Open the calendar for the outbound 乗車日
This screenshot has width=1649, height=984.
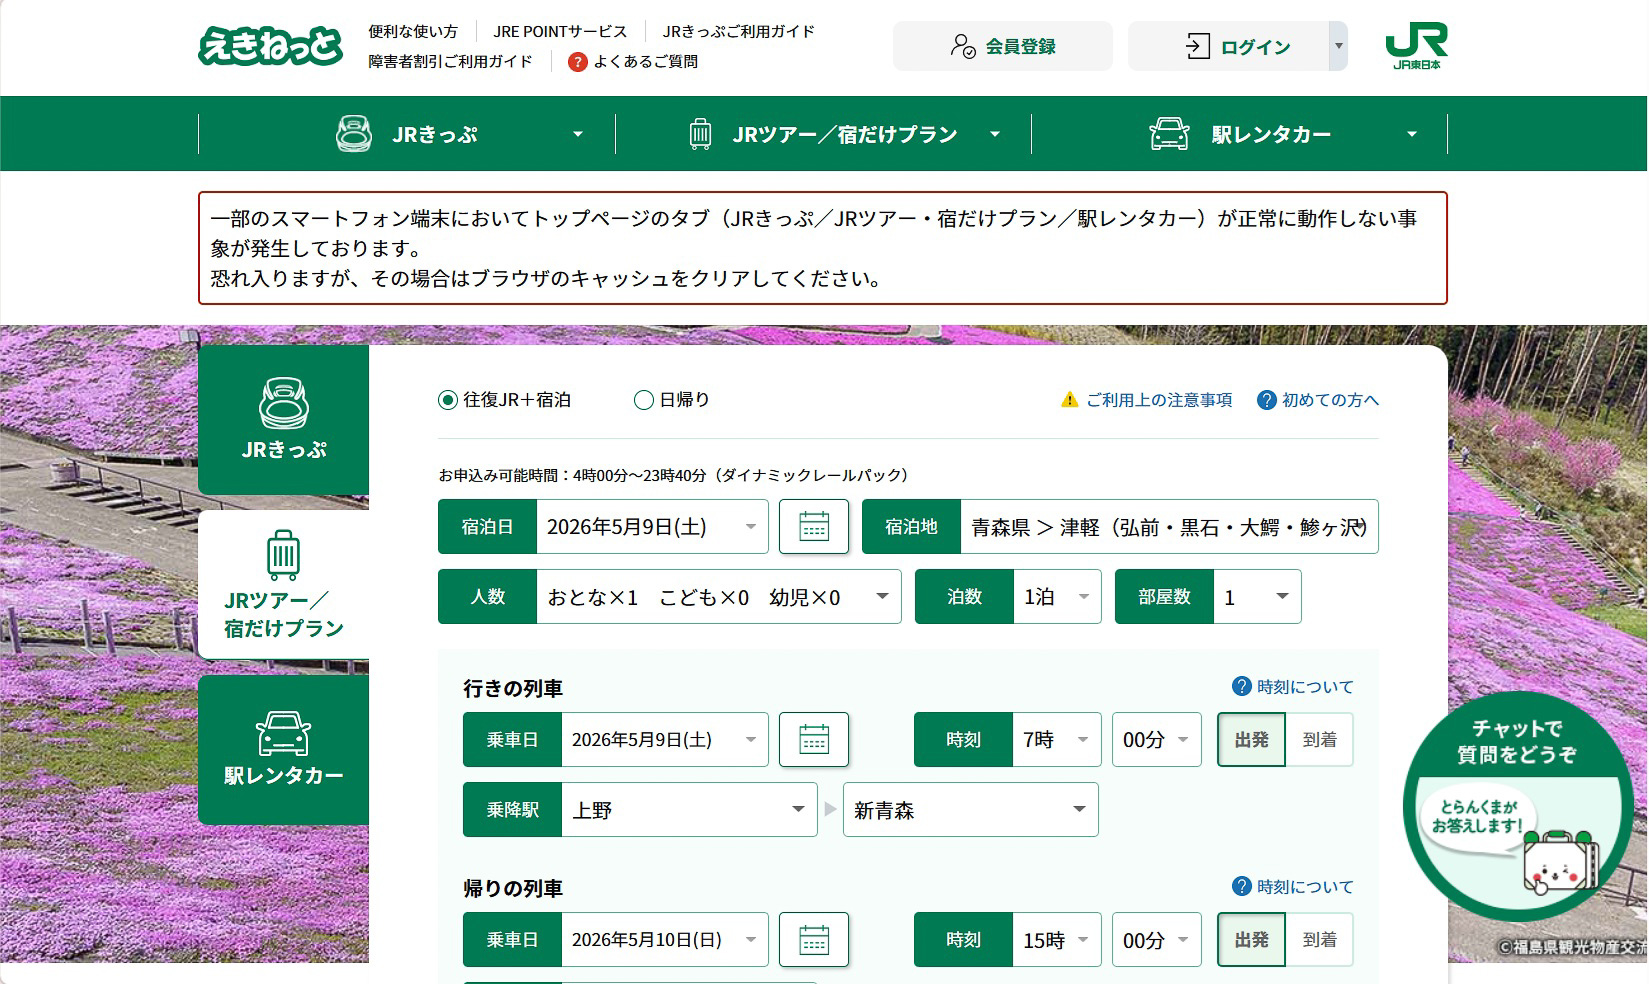coord(814,740)
